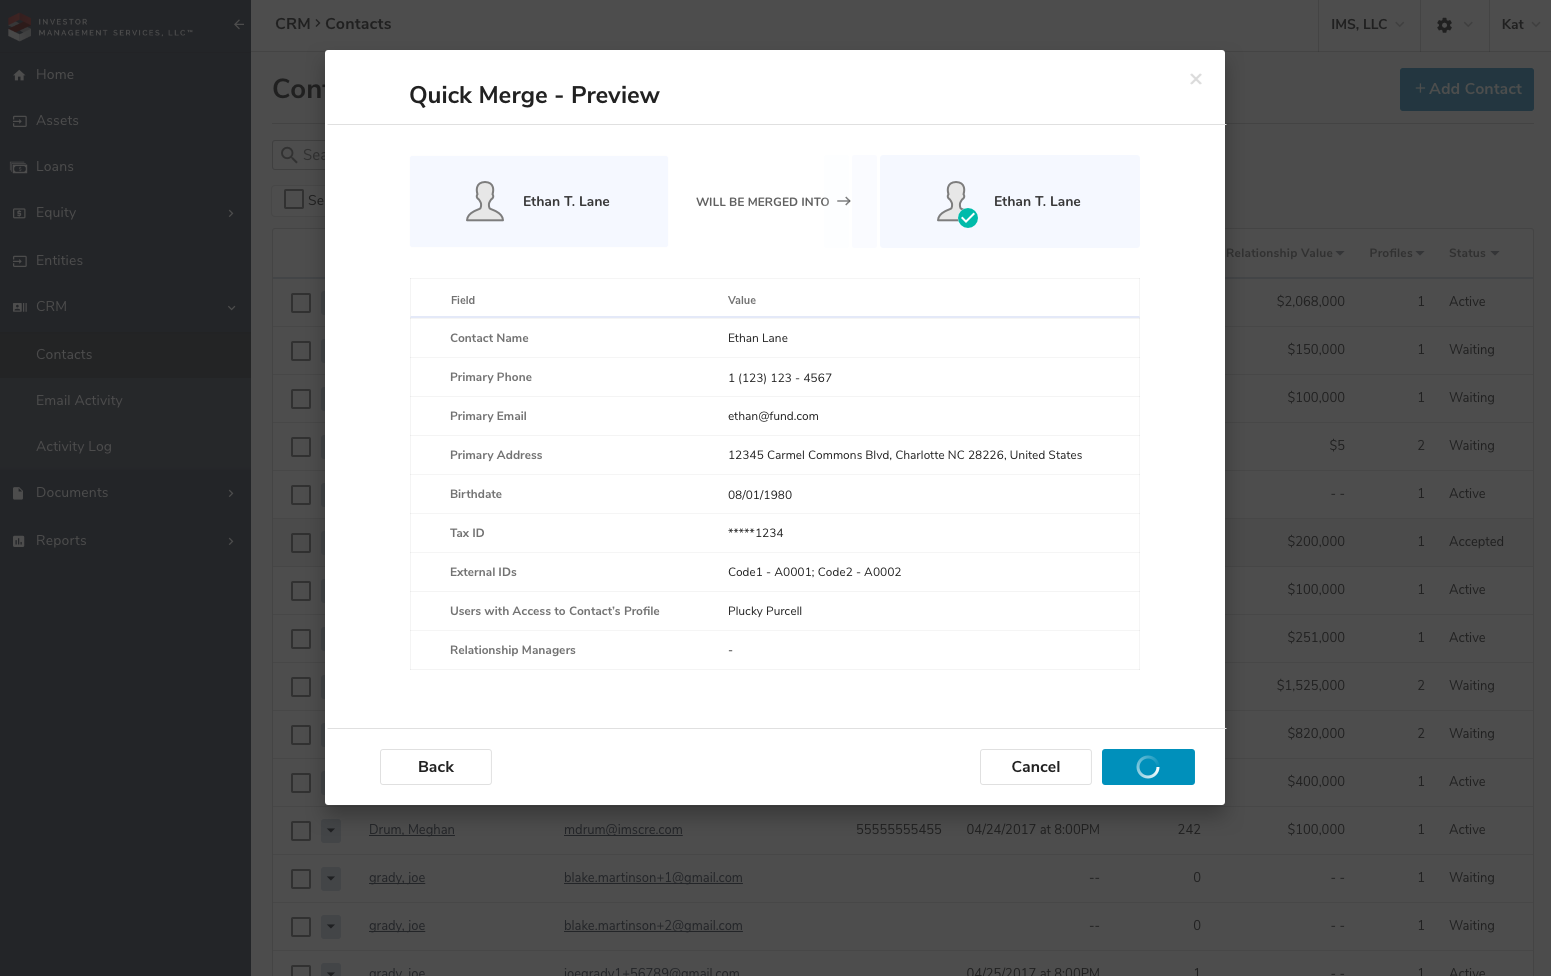
Task: Check the row checkbox for $5 contact
Action: click(301, 446)
